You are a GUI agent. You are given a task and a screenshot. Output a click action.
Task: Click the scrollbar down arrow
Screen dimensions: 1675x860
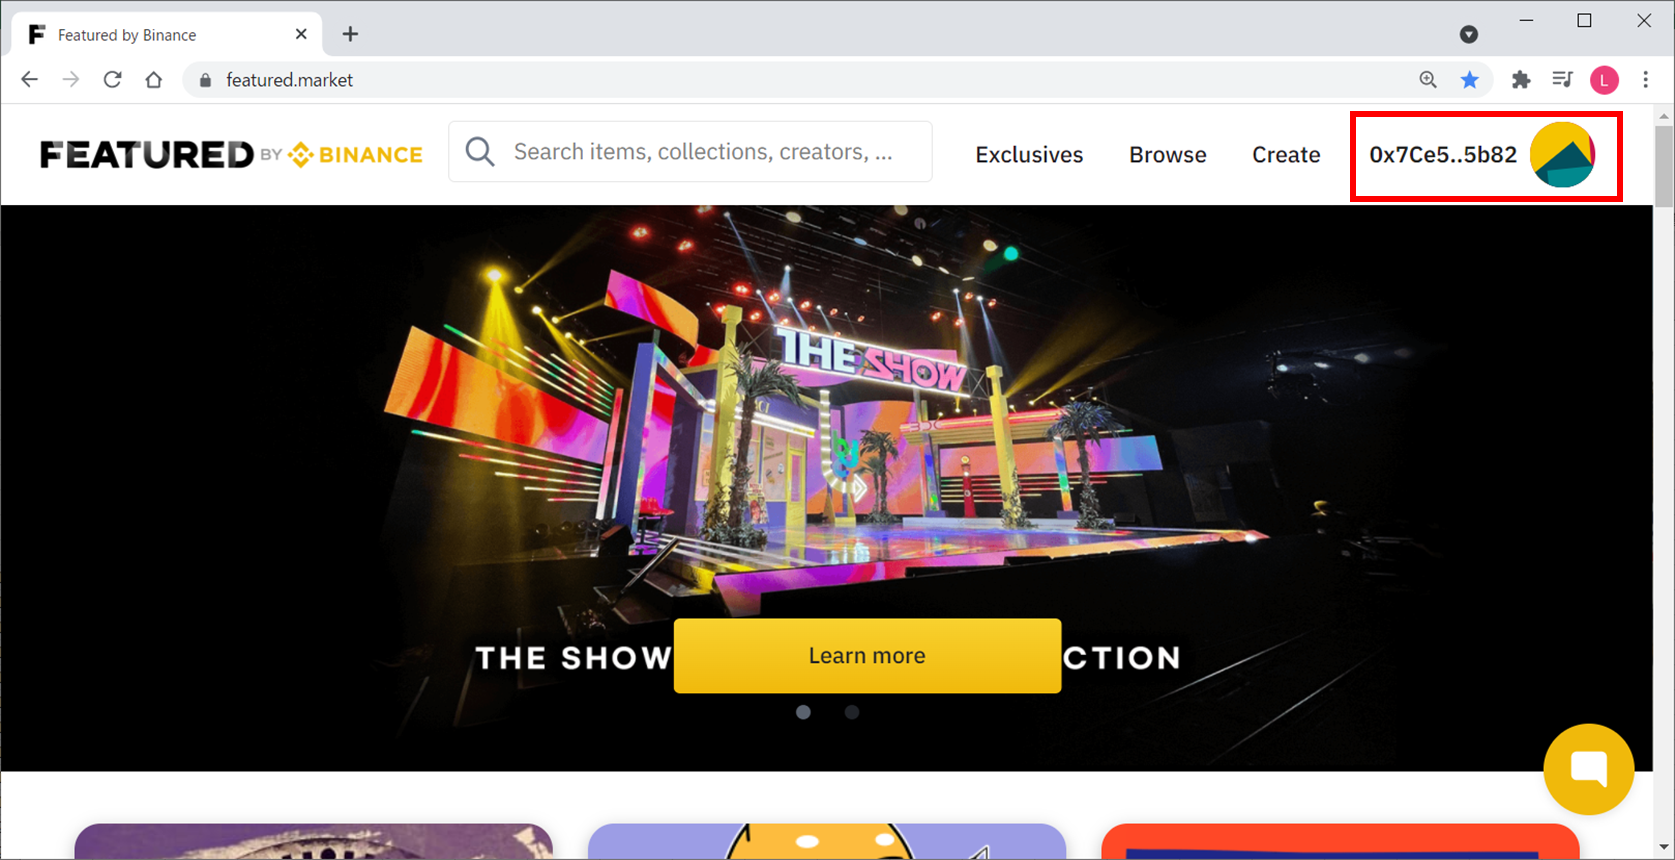tap(1664, 848)
